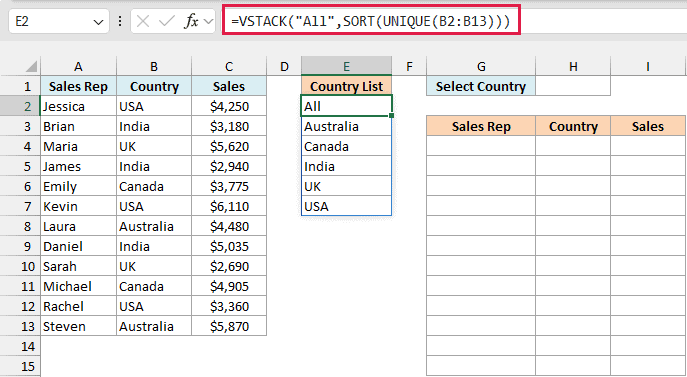Click the Michael cell
The width and height of the screenshot is (687, 377).
[x=78, y=286]
